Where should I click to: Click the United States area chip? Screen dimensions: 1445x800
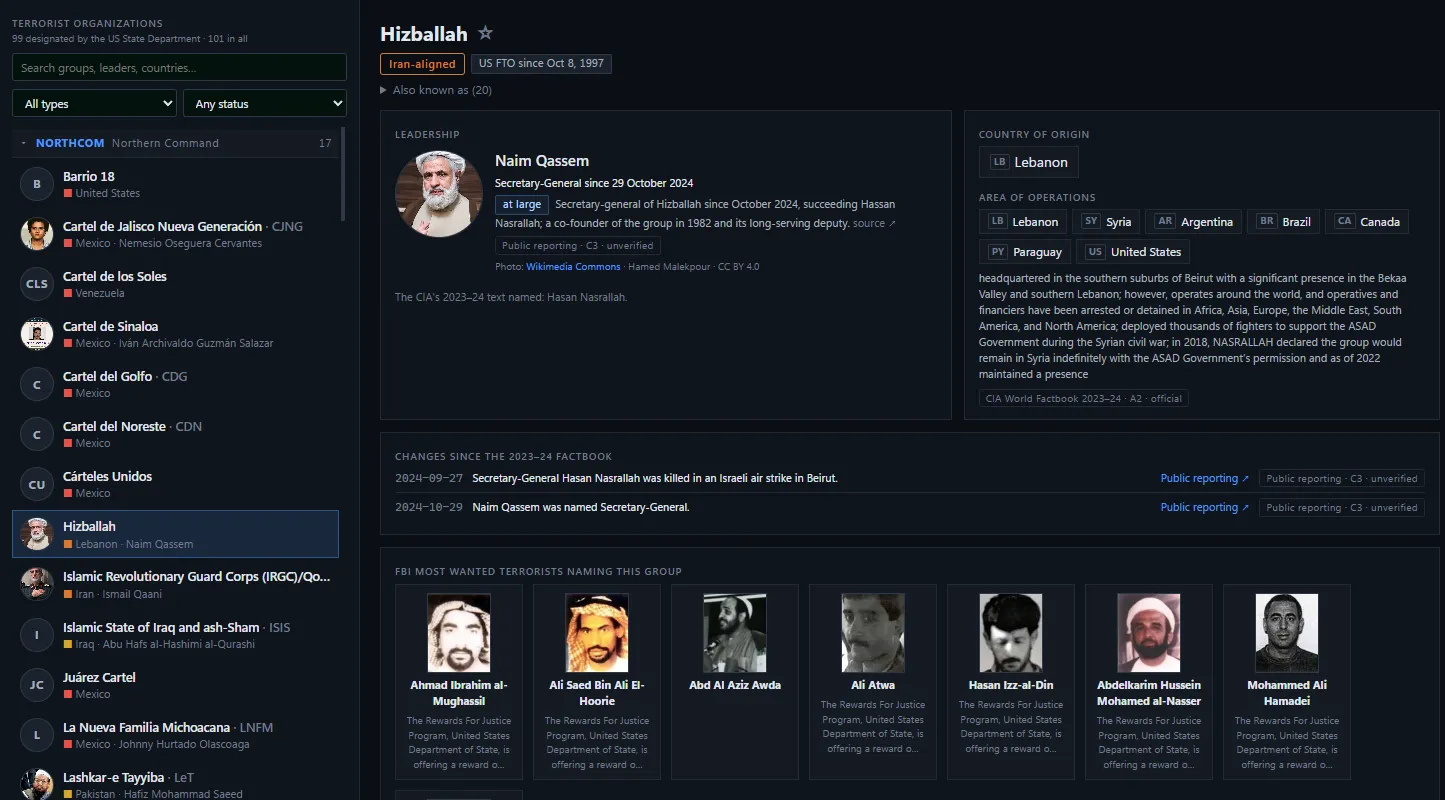pos(1134,252)
